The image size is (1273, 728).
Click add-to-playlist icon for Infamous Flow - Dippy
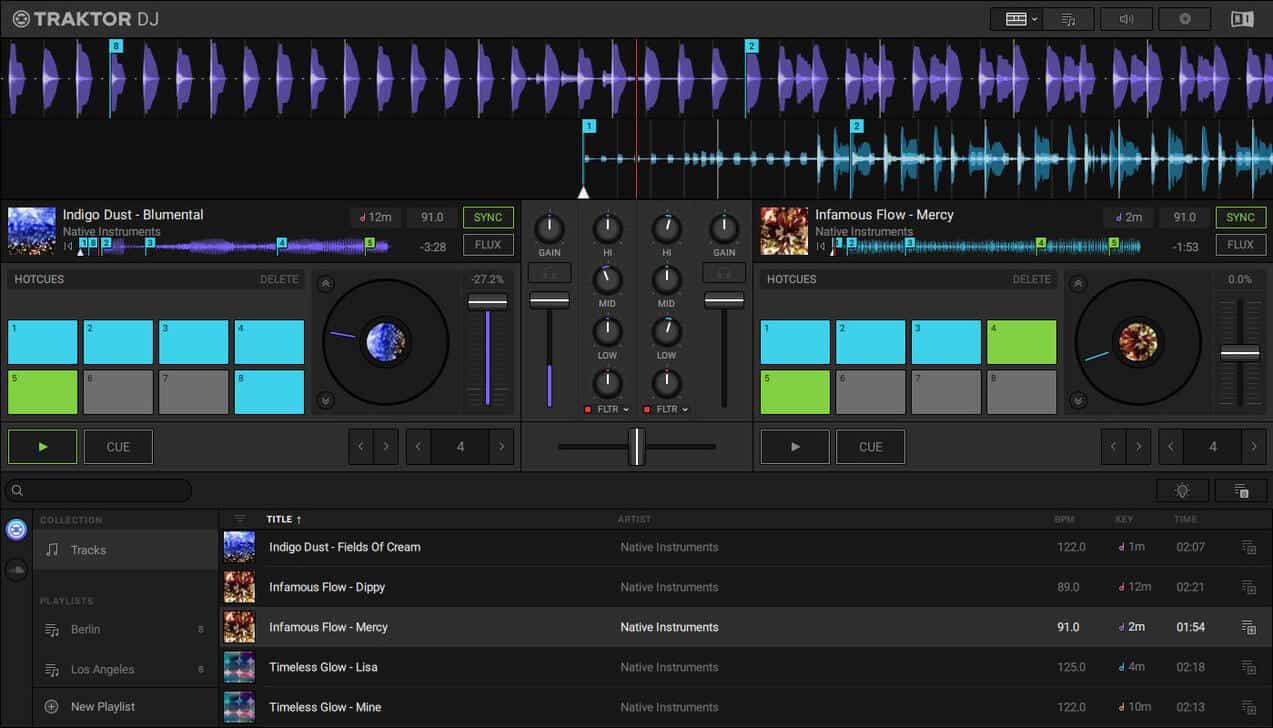pos(1248,587)
